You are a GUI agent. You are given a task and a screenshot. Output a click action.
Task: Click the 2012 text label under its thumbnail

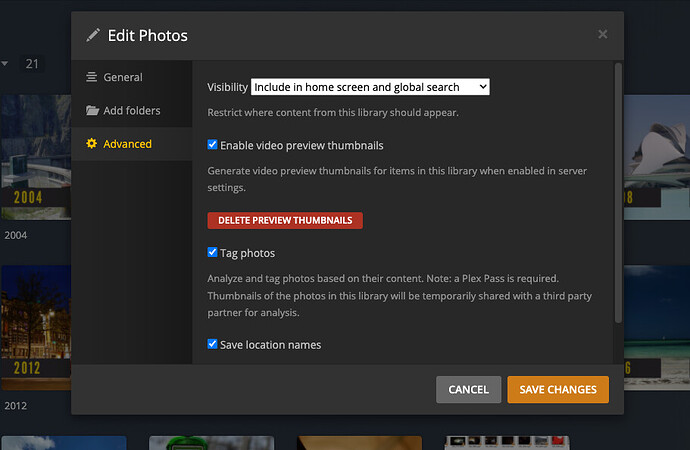click(15, 407)
